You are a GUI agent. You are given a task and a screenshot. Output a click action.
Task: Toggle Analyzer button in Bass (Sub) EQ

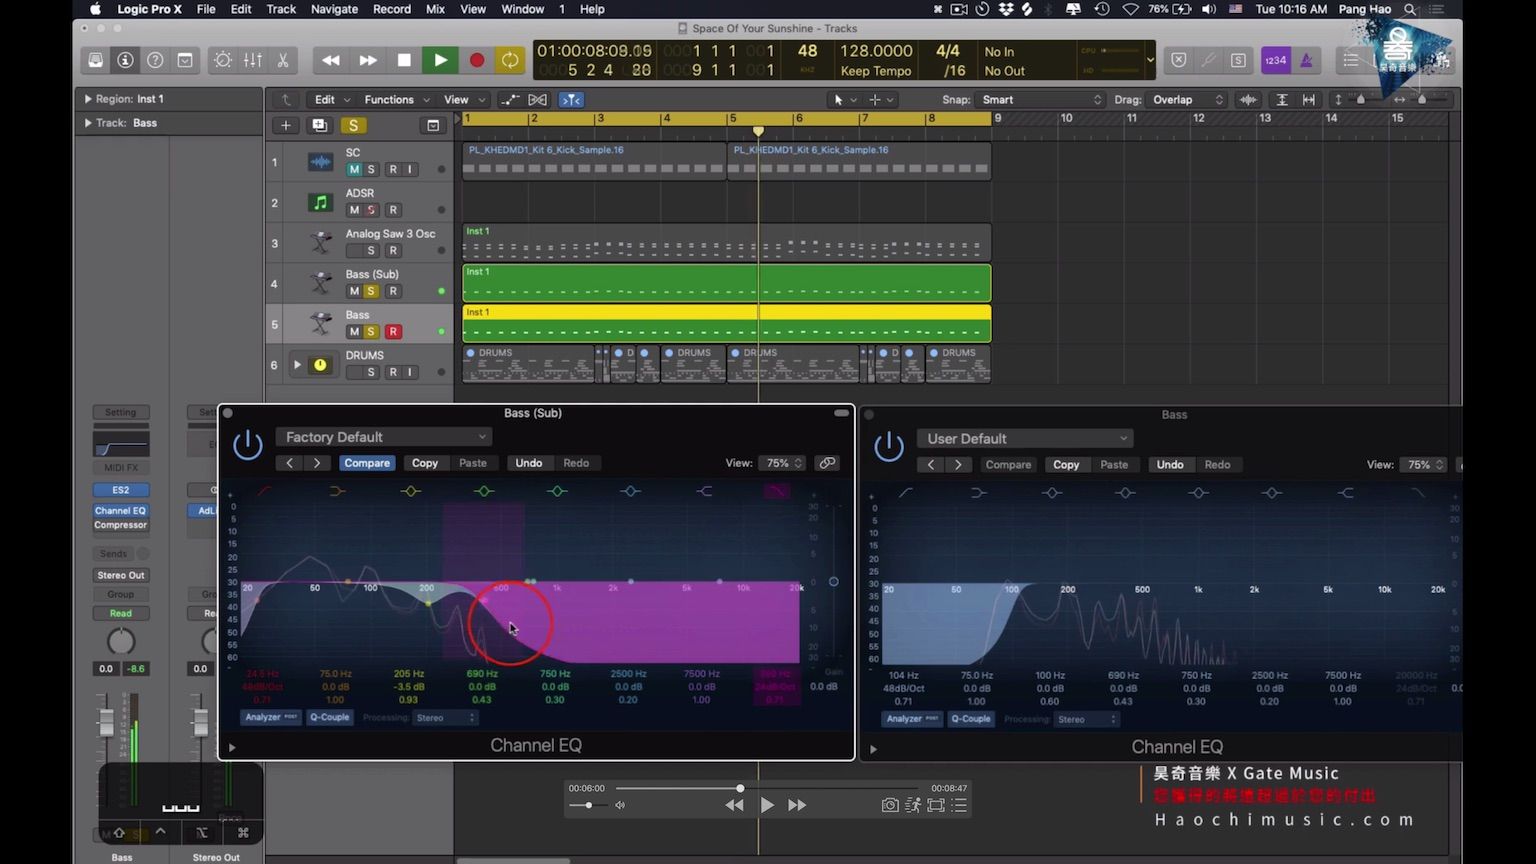(271, 718)
